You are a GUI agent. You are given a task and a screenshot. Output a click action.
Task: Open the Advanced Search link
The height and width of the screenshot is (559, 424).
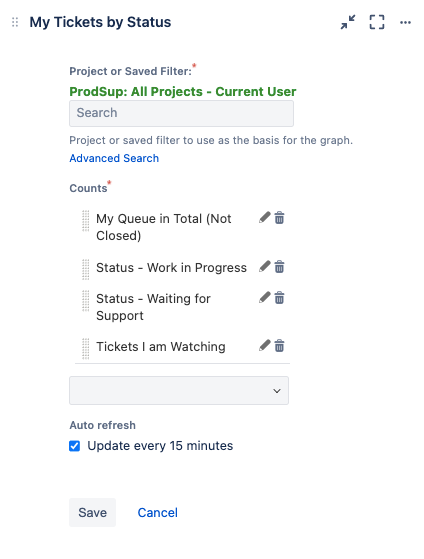pos(114,158)
